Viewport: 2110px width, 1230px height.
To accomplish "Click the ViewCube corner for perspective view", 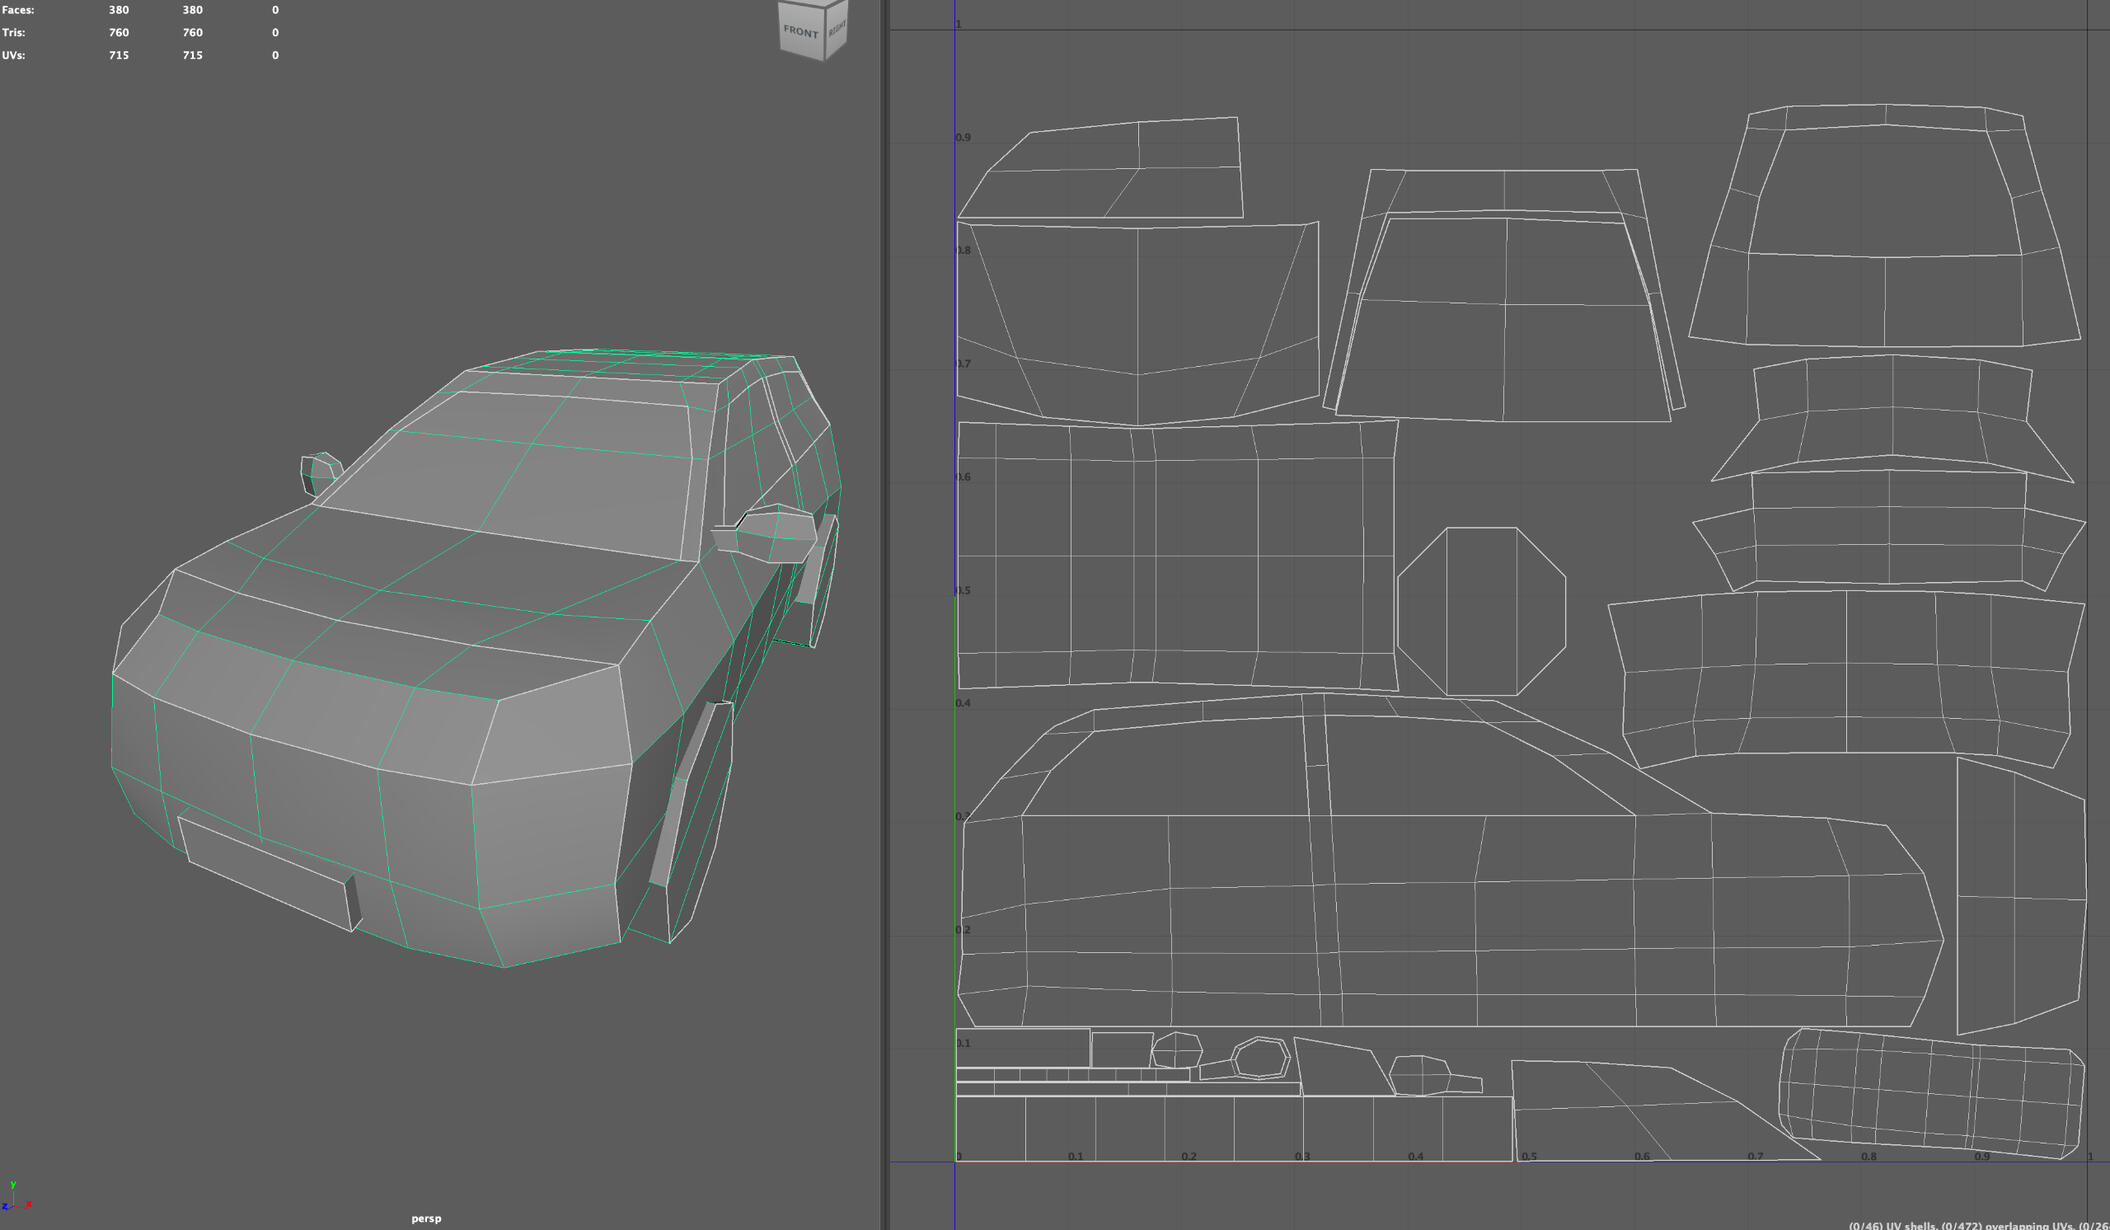I will [824, 7].
